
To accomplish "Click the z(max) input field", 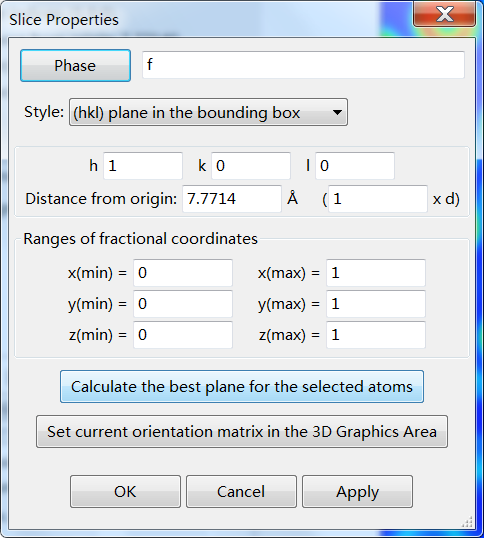I will point(376,335).
